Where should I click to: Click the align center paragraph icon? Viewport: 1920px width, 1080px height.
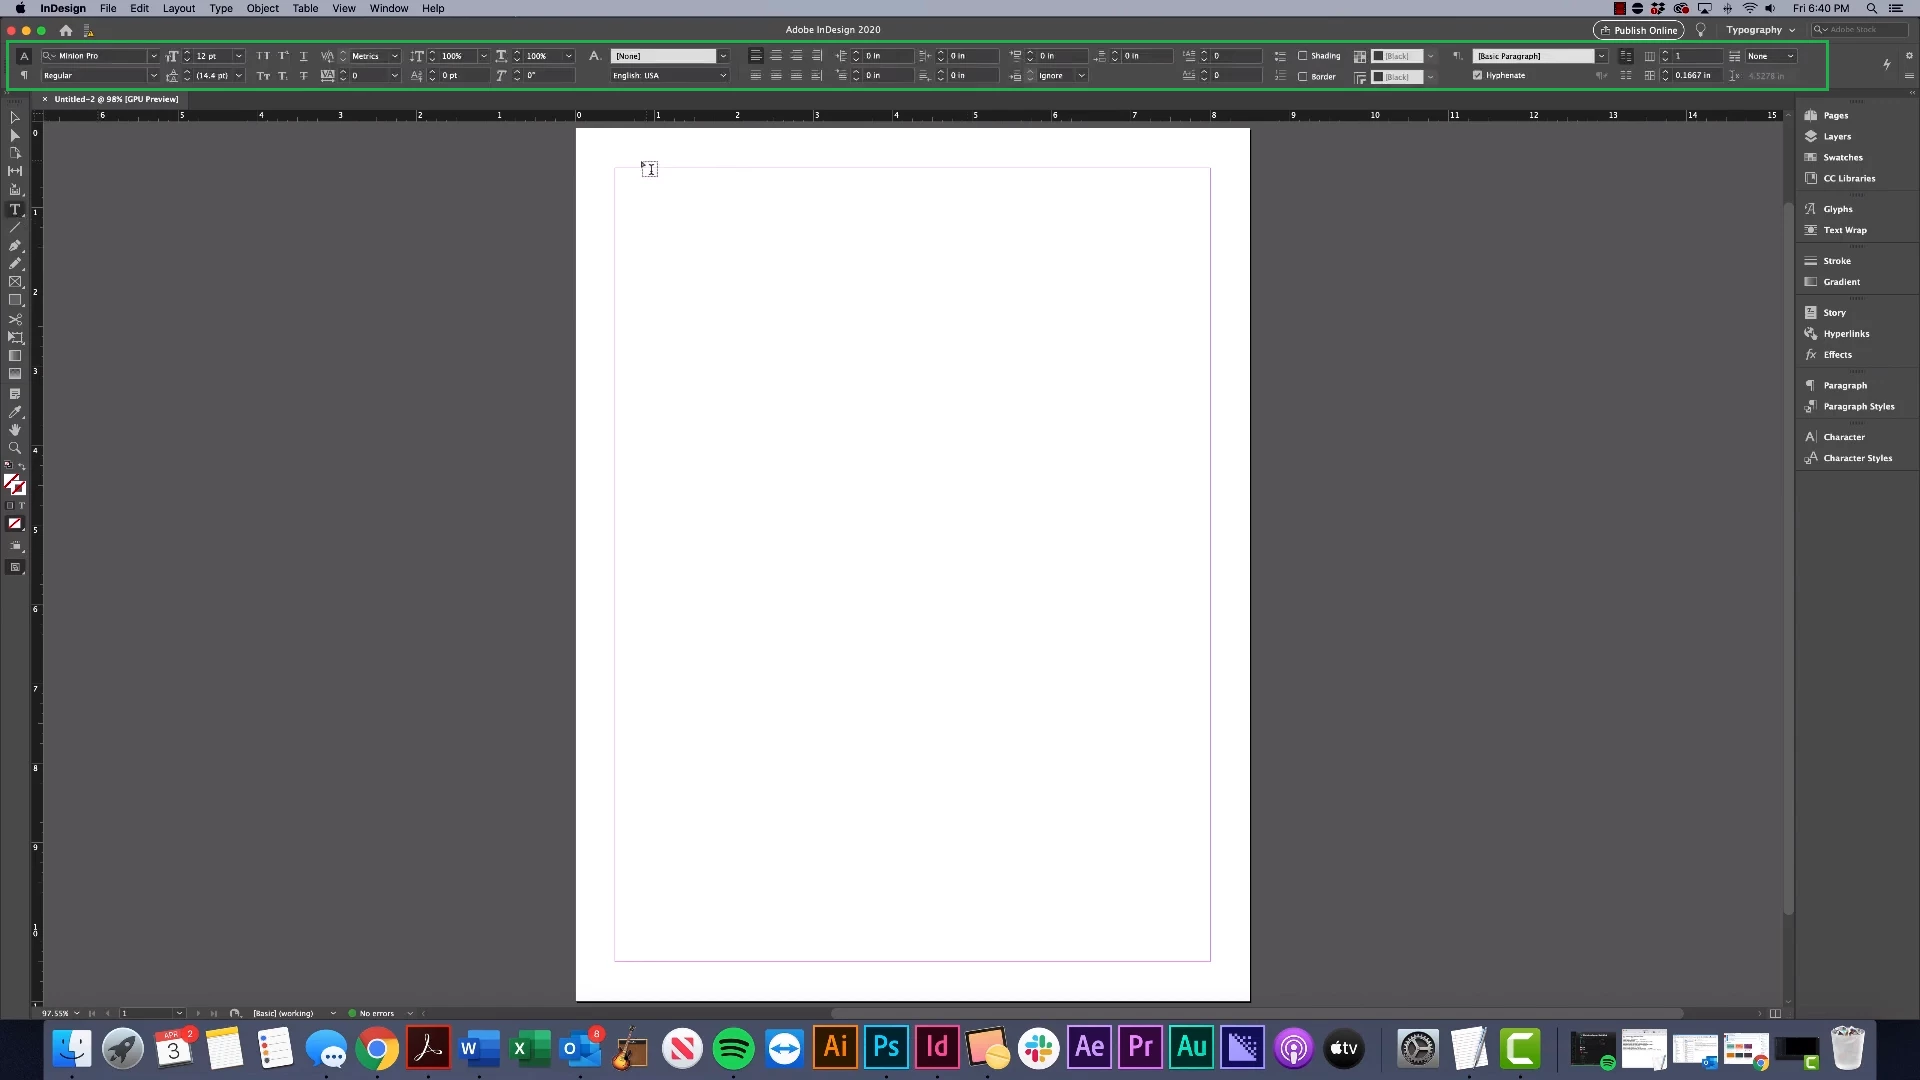776,56
